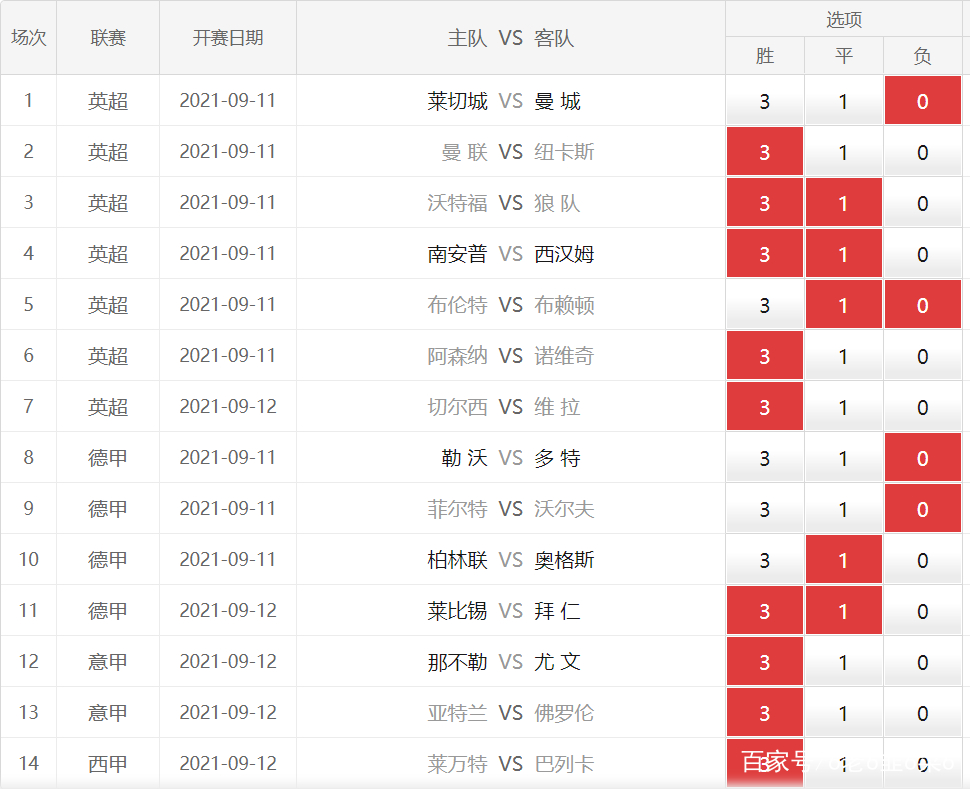This screenshot has width=970, height=789.
Task: Select draw (1) for 菲尔特 VS 沃尔夫
Action: click(843, 509)
